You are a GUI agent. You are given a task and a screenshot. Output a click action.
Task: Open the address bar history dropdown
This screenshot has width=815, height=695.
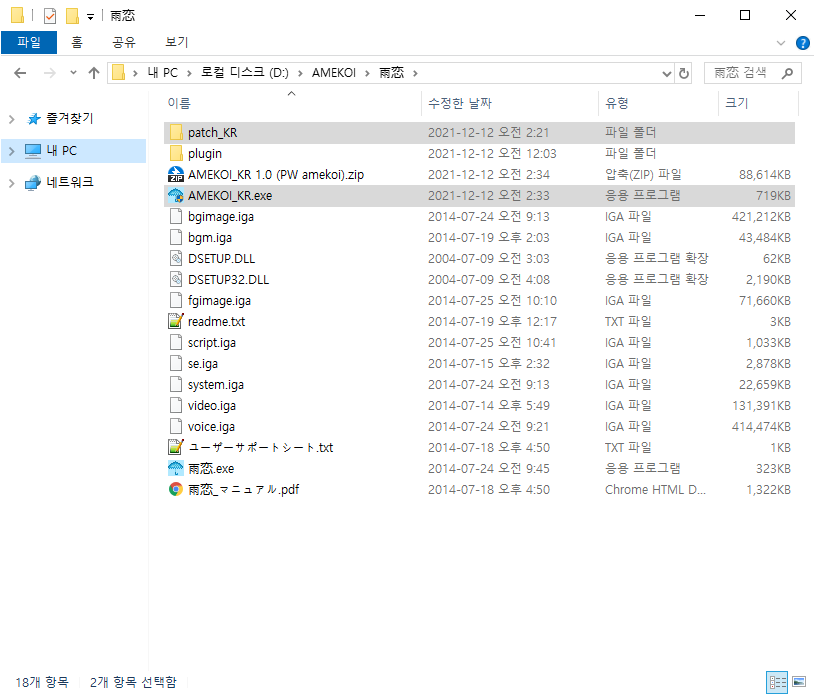667,74
